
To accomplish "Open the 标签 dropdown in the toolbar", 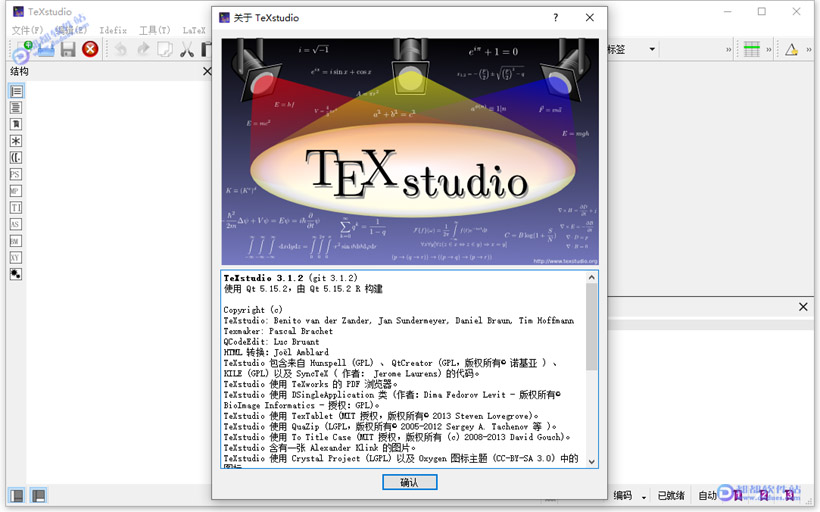I will coord(652,50).
